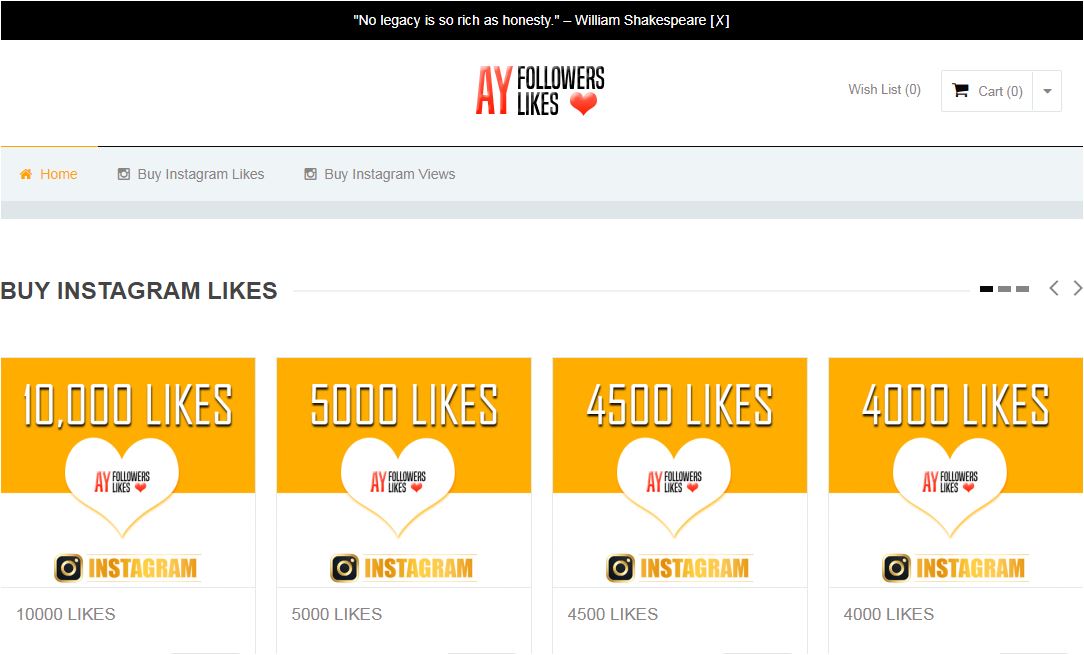Screen dimensions: 1084x655
Task: Open the Wish List (0) link
Action: [x=884, y=90]
